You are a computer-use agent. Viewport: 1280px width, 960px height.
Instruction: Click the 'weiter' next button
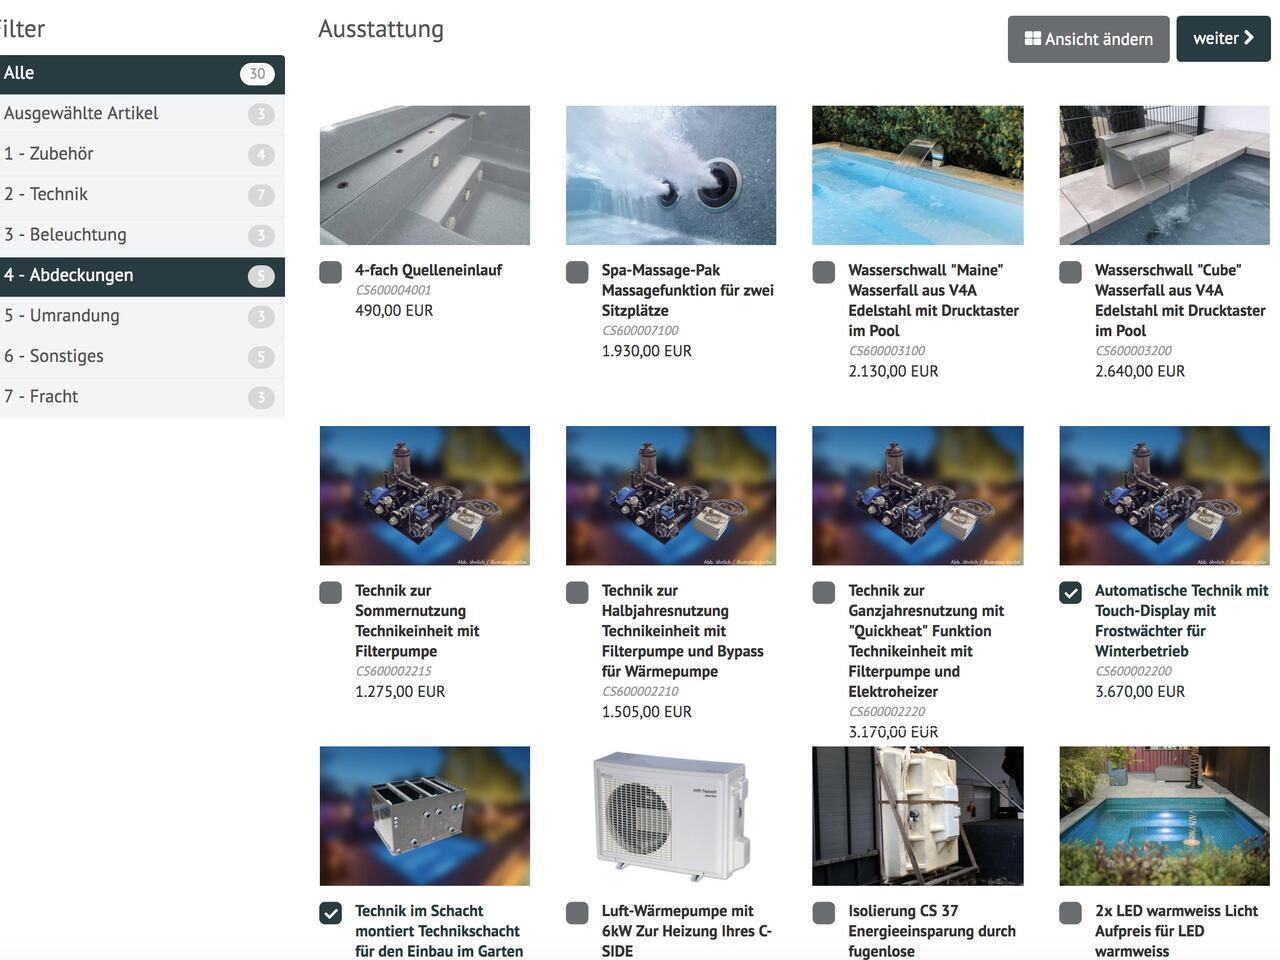[x=1223, y=39]
